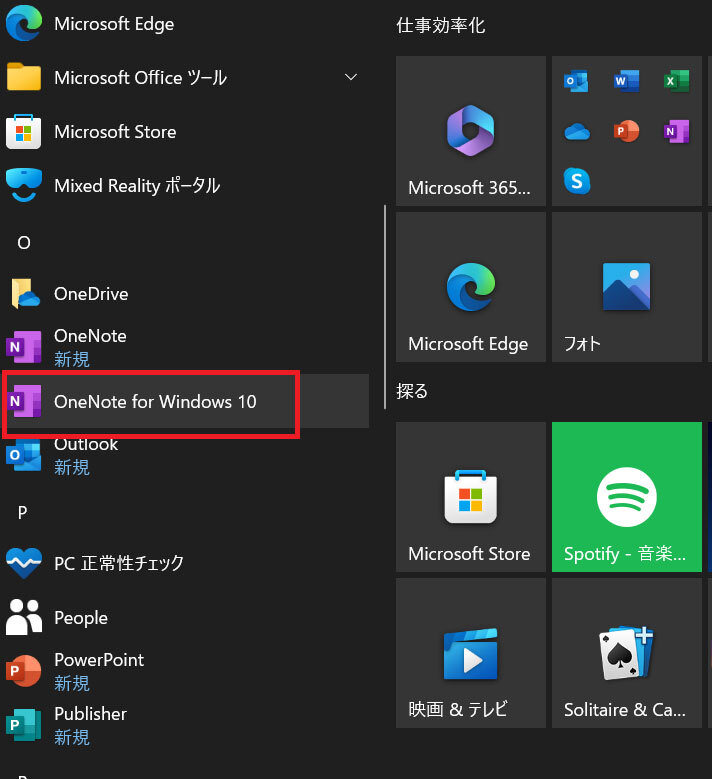Select the 探る tile group title
This screenshot has width=718, height=779.
pyautogui.click(x=413, y=391)
